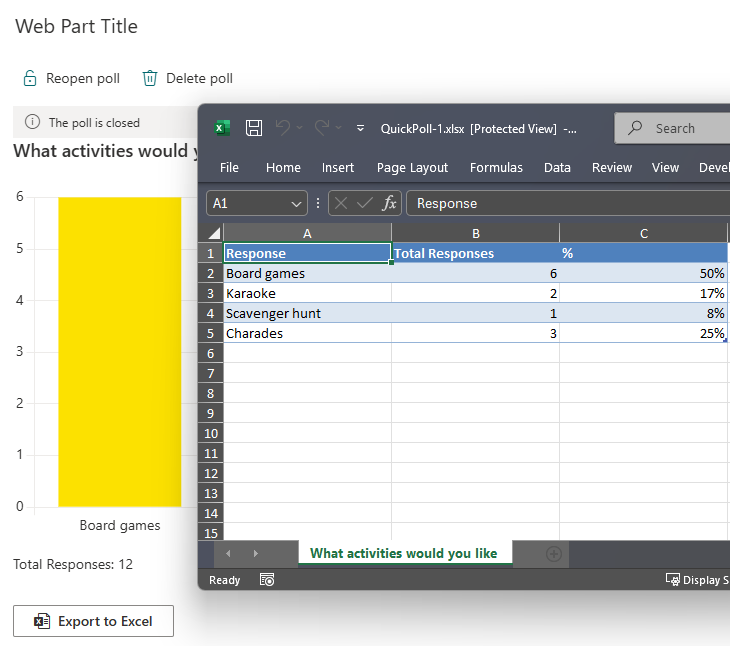Screen dimensions: 730x646
Task: Click the Delete poll trash icon
Action: [x=149, y=78]
